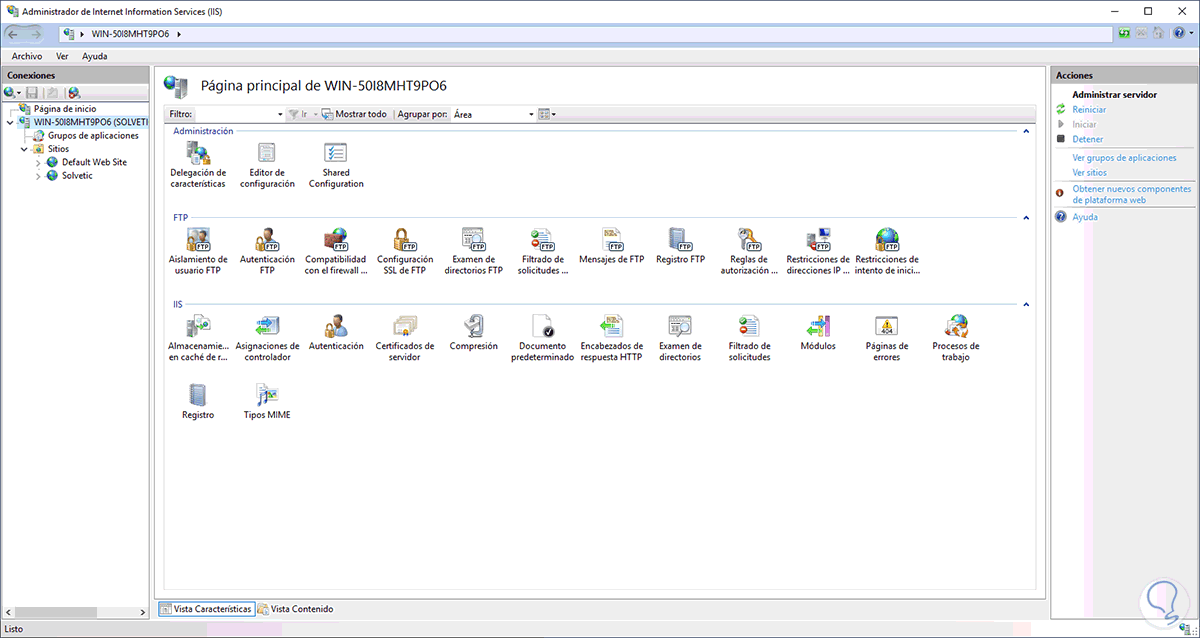This screenshot has width=1200, height=638.
Task: Click the Filtro input field
Action: (235, 115)
